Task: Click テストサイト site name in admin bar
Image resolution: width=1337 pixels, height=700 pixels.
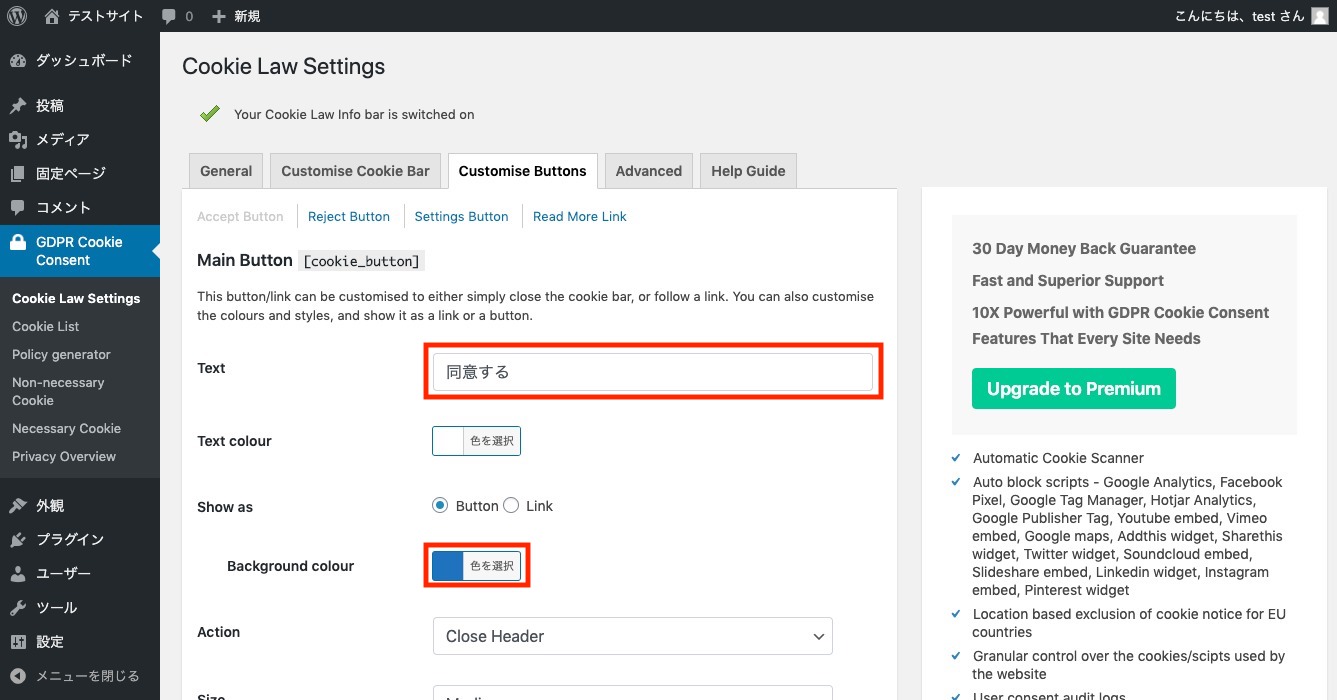Action: pos(106,16)
